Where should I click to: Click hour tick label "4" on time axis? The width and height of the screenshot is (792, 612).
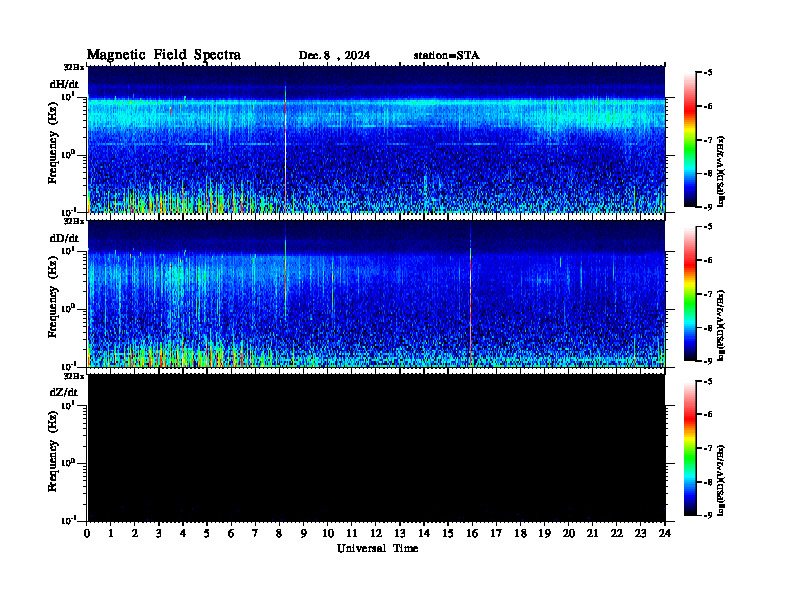click(x=184, y=534)
